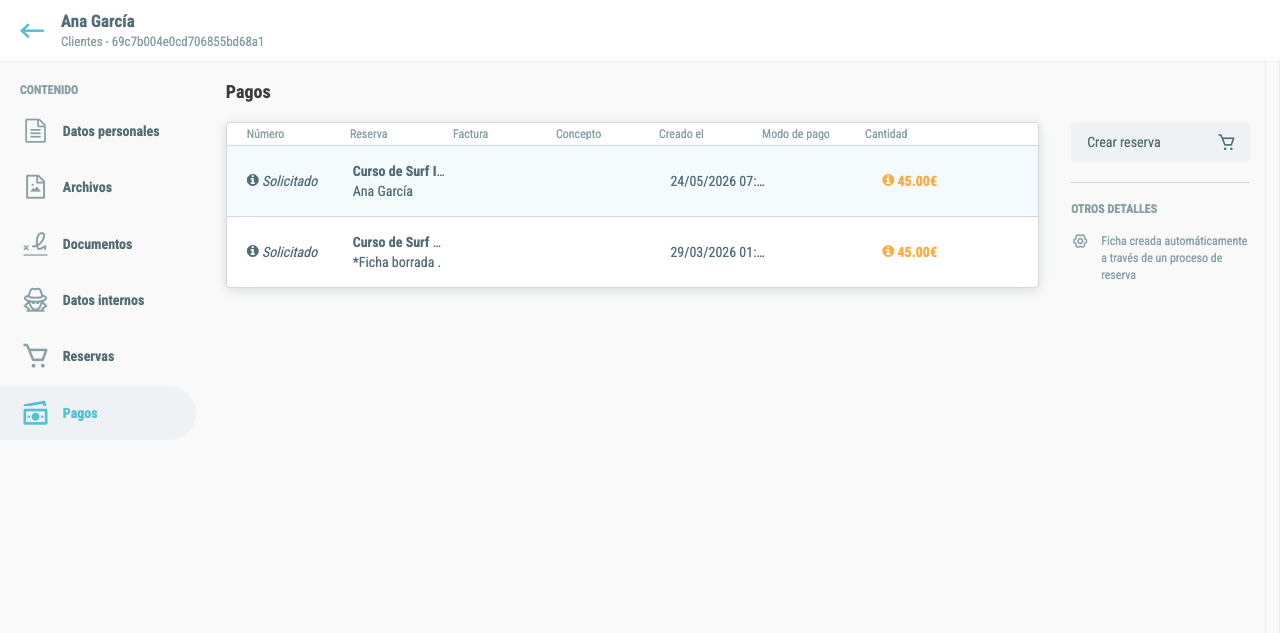1280x633 pixels.
Task: Click the OTROS DETALLES label
Action: point(1114,209)
